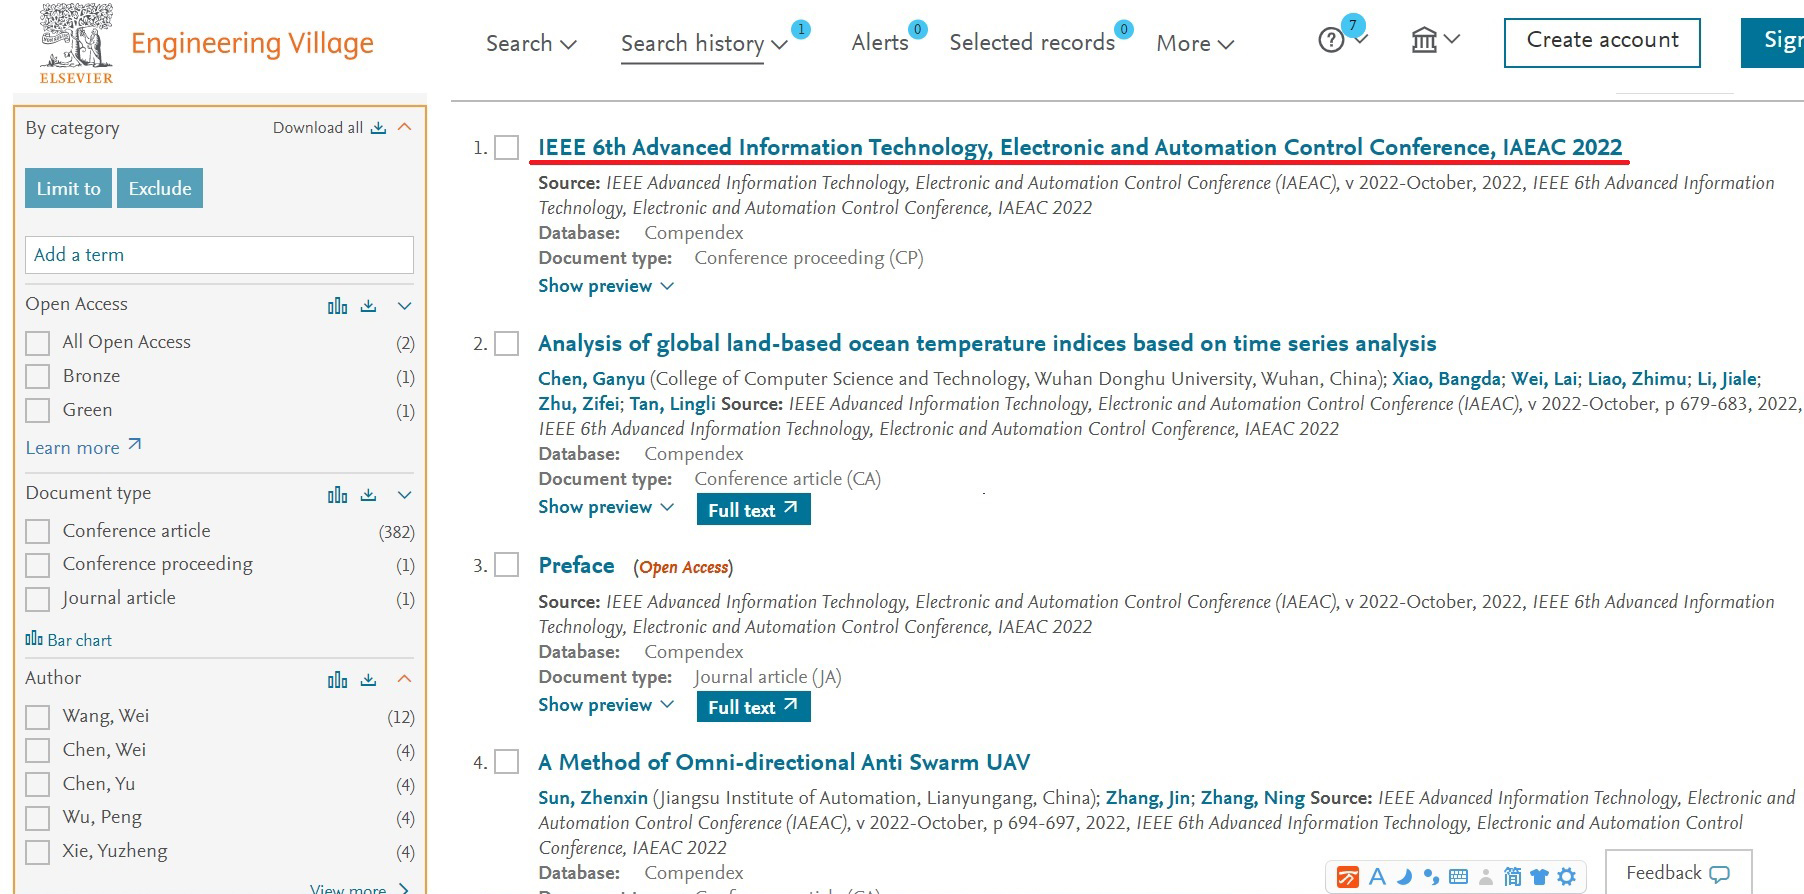1804x894 pixels.
Task: Show preview for the Preface record
Action: click(x=606, y=705)
